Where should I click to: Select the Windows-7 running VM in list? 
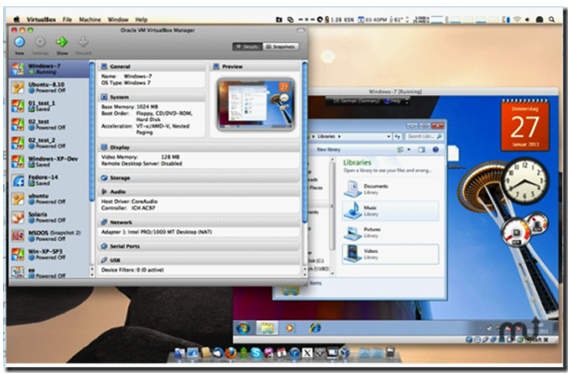(49, 69)
